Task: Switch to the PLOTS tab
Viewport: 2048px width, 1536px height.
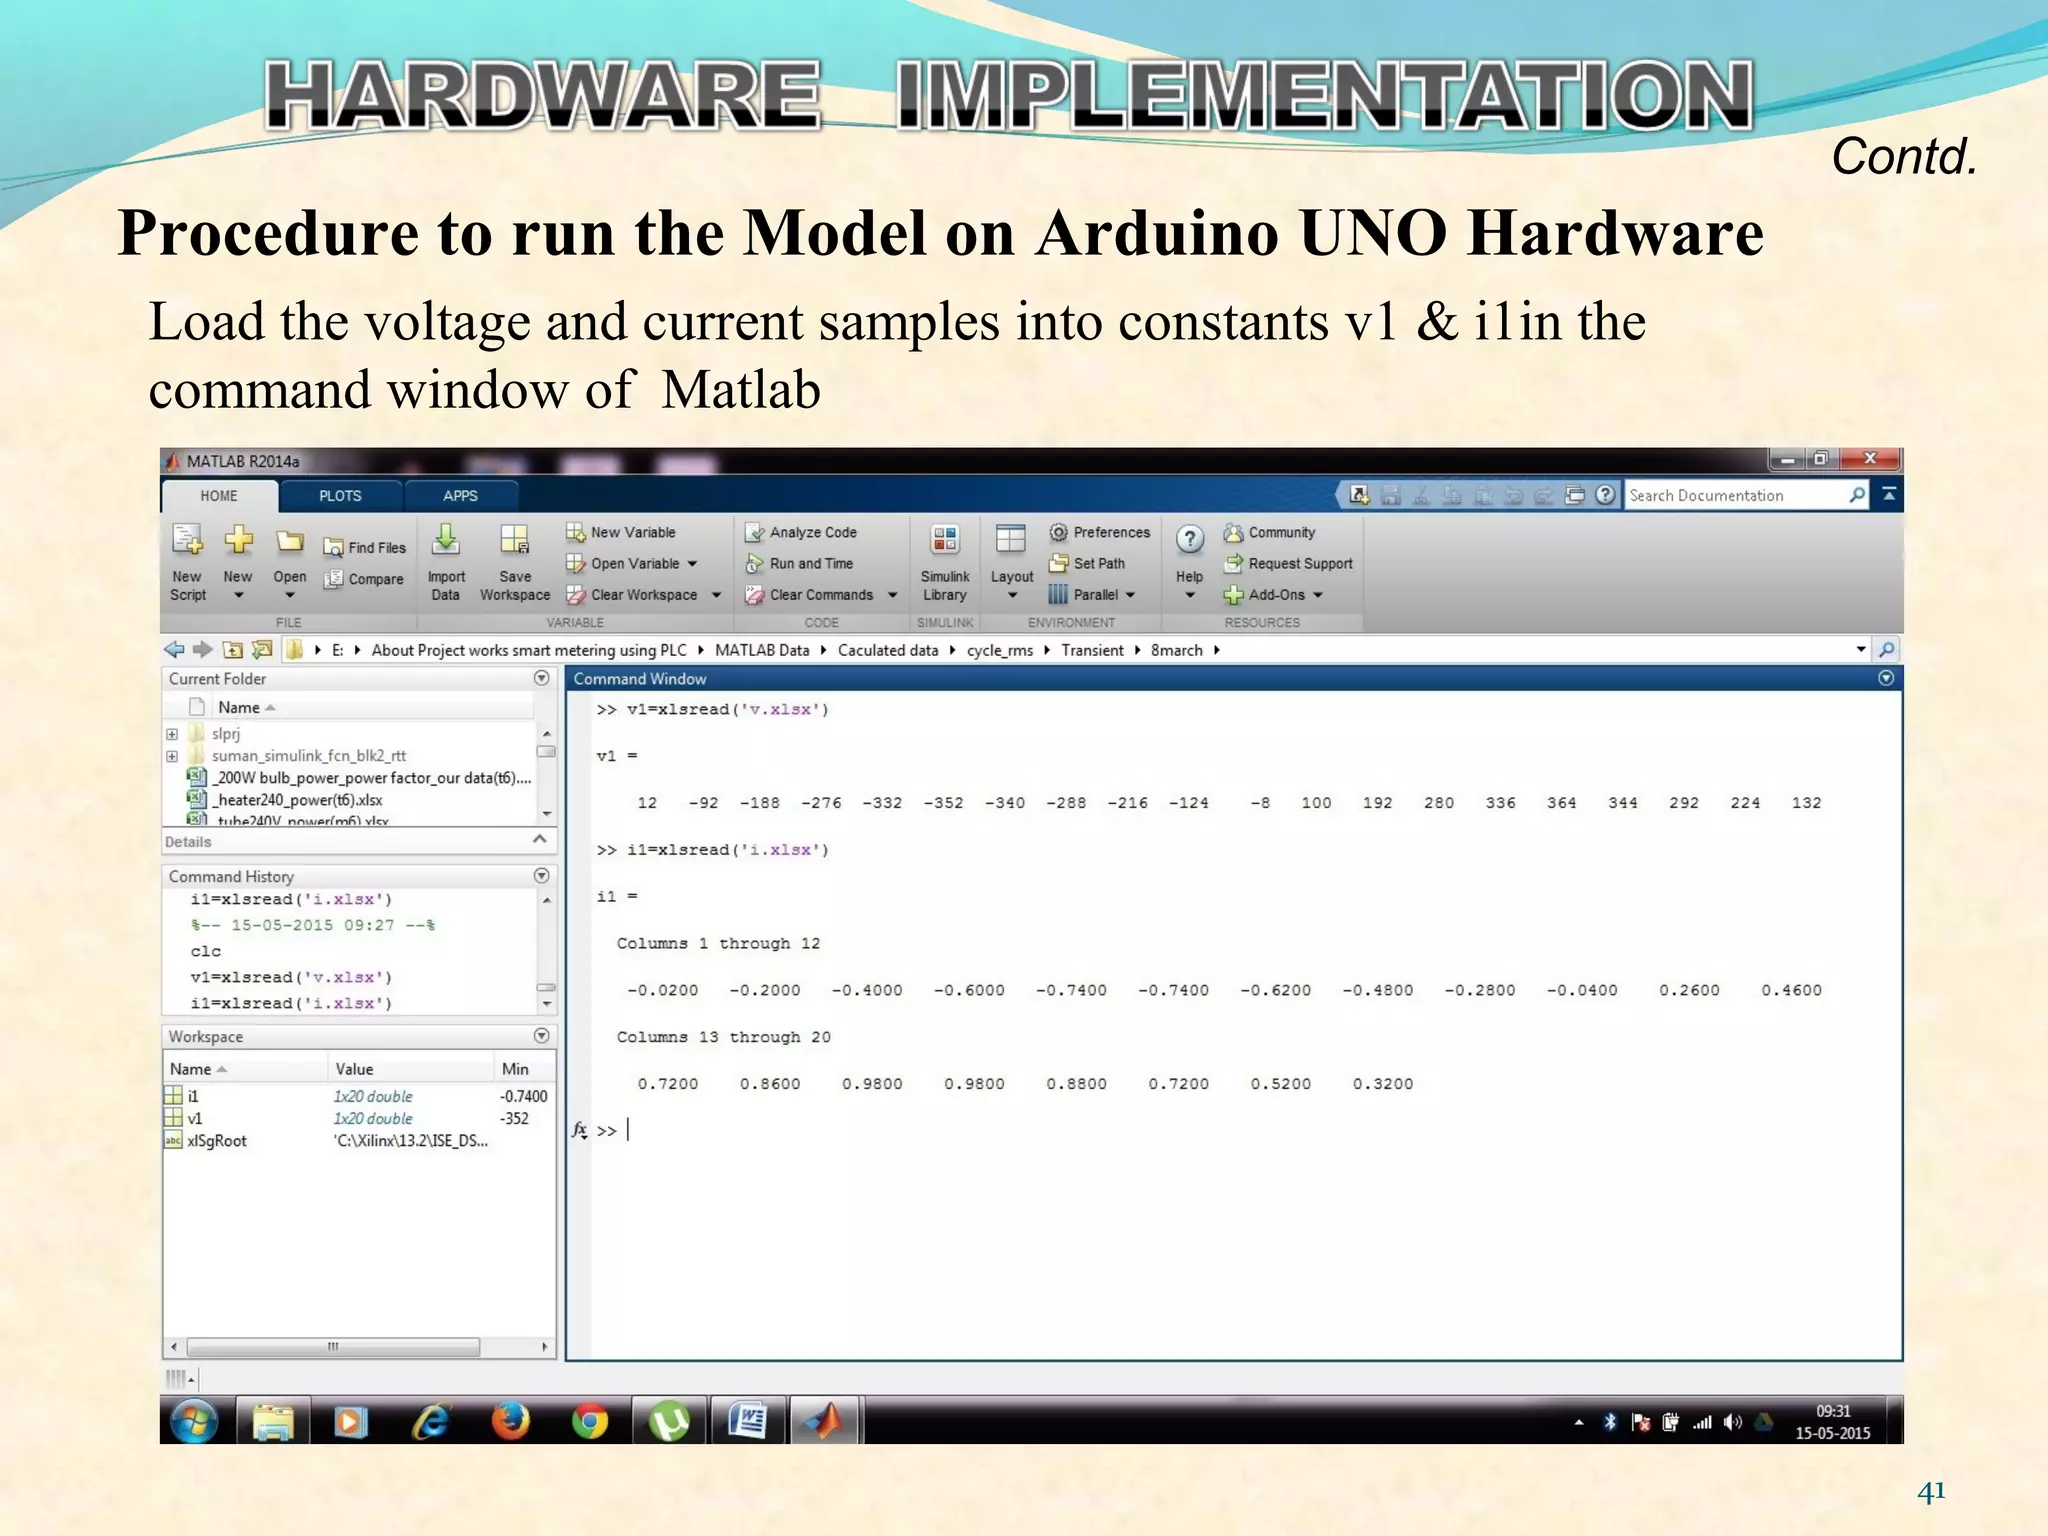Action: pos(340,496)
